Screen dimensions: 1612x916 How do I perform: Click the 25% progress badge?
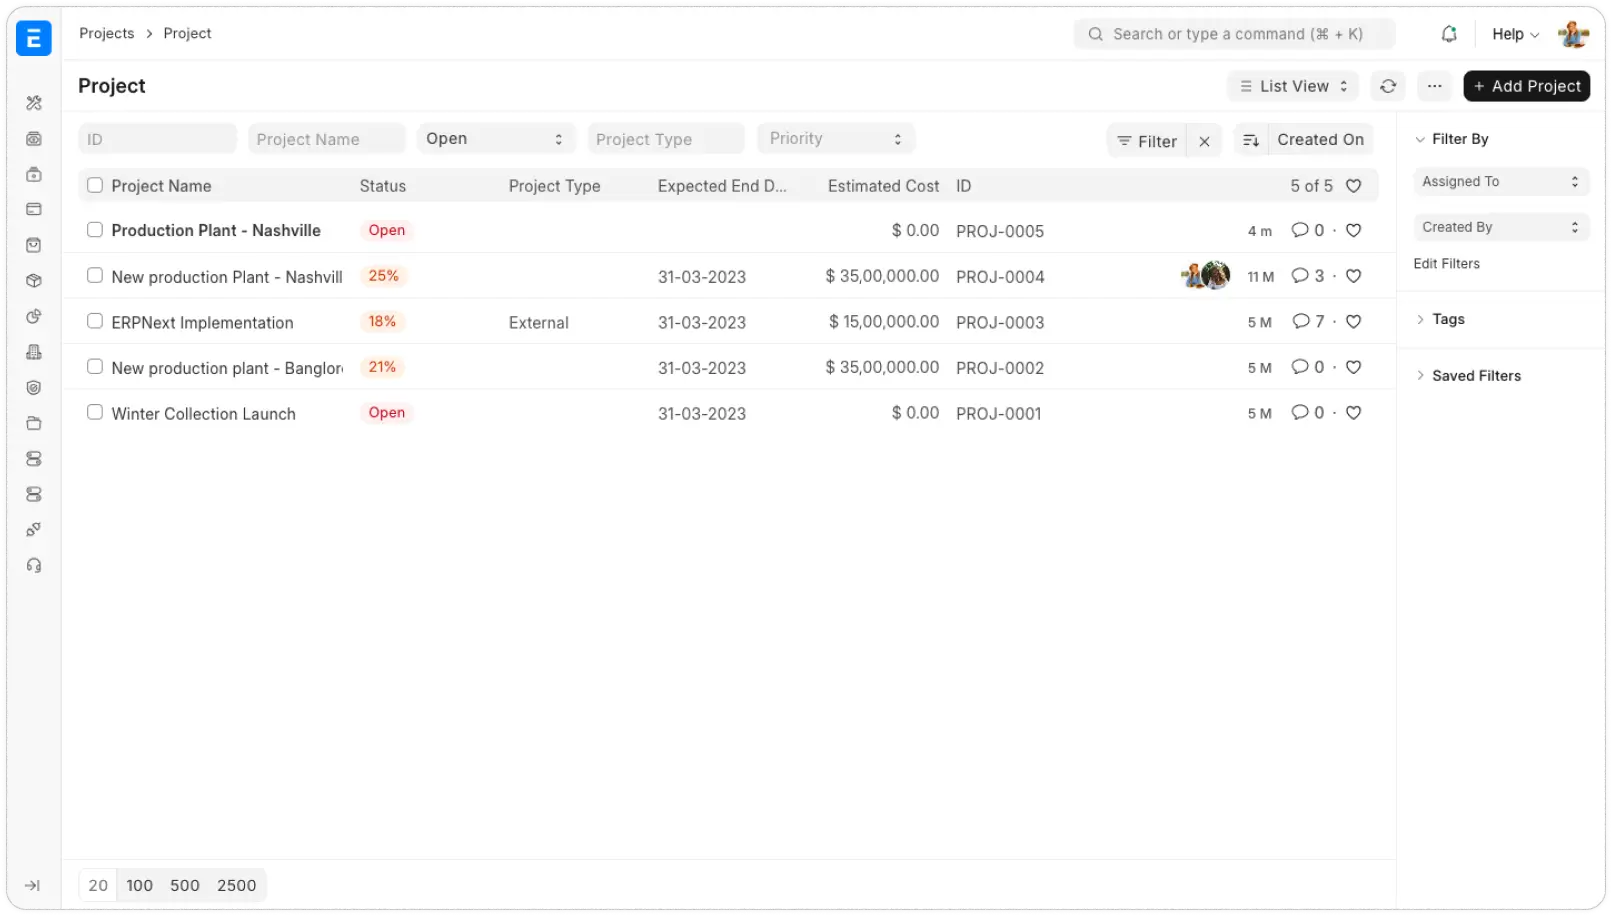[384, 275]
